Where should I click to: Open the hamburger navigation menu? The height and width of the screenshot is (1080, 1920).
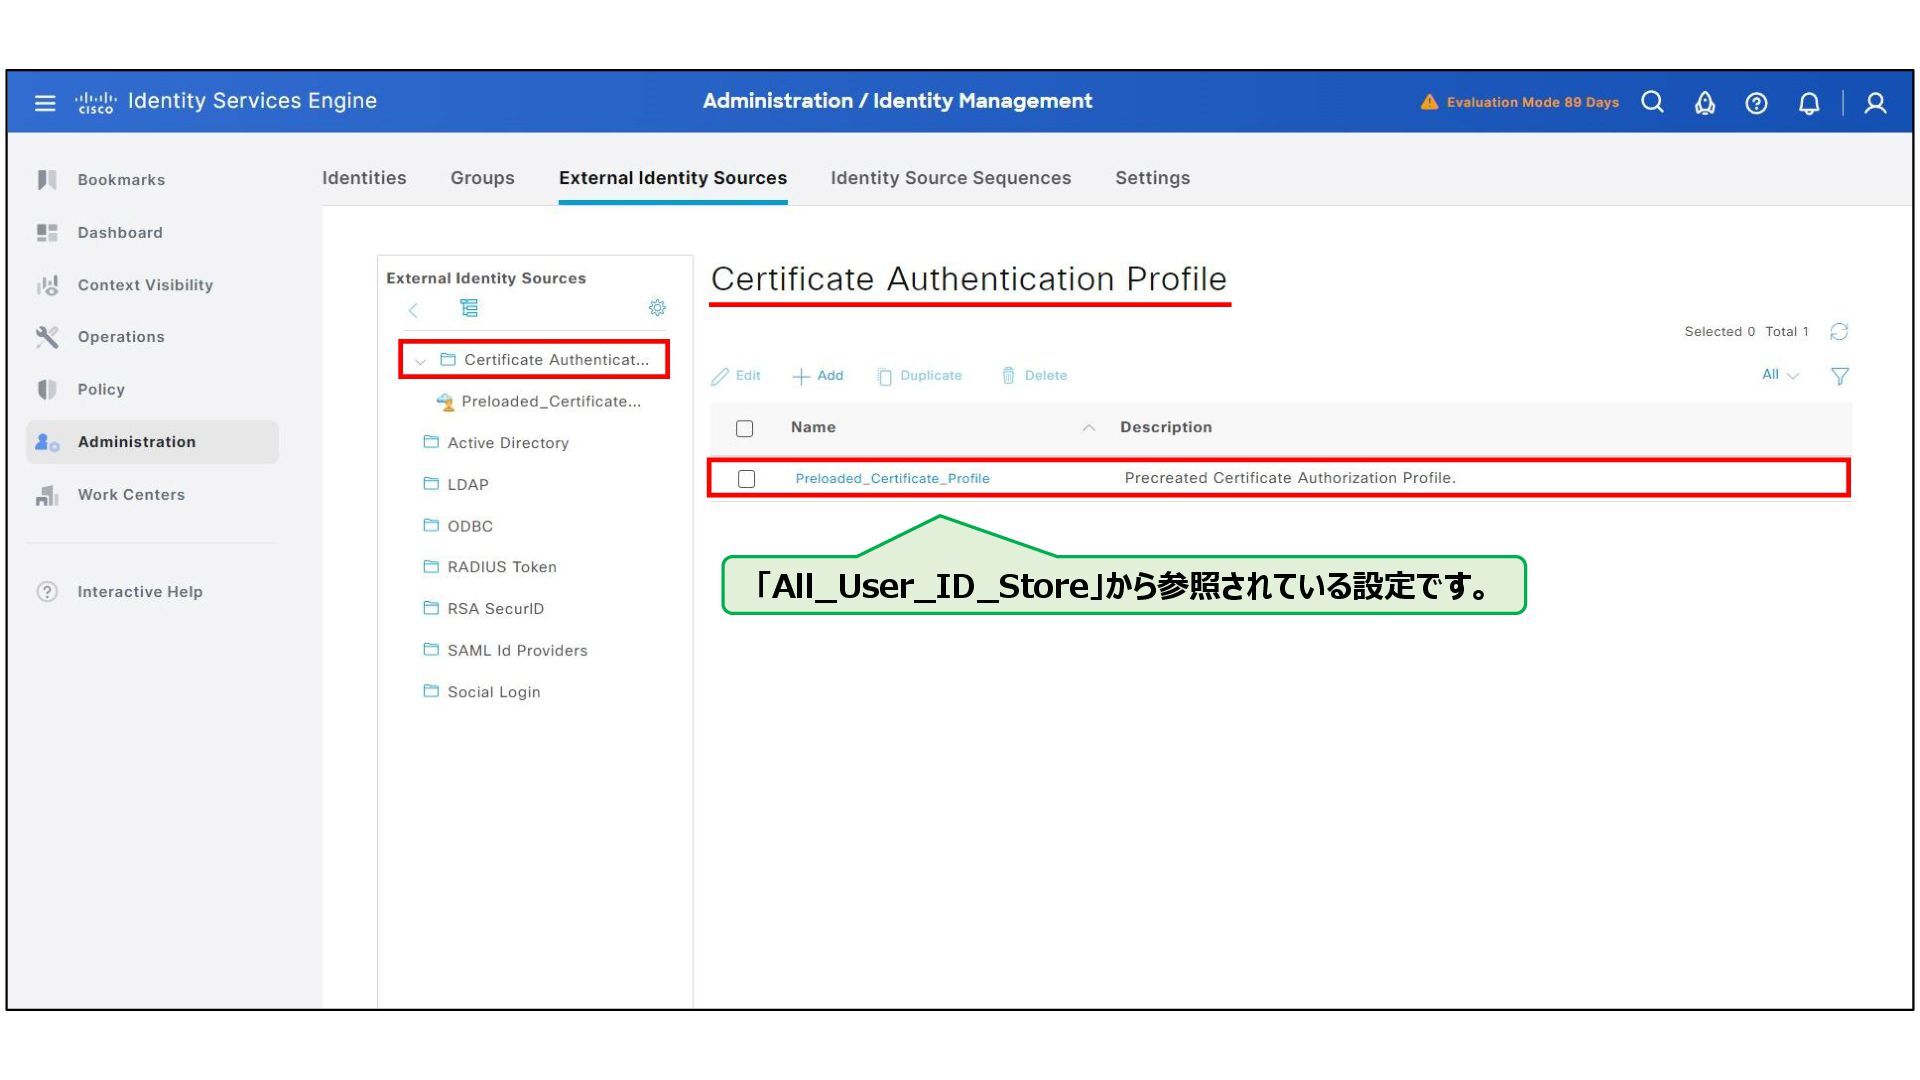coord(45,102)
